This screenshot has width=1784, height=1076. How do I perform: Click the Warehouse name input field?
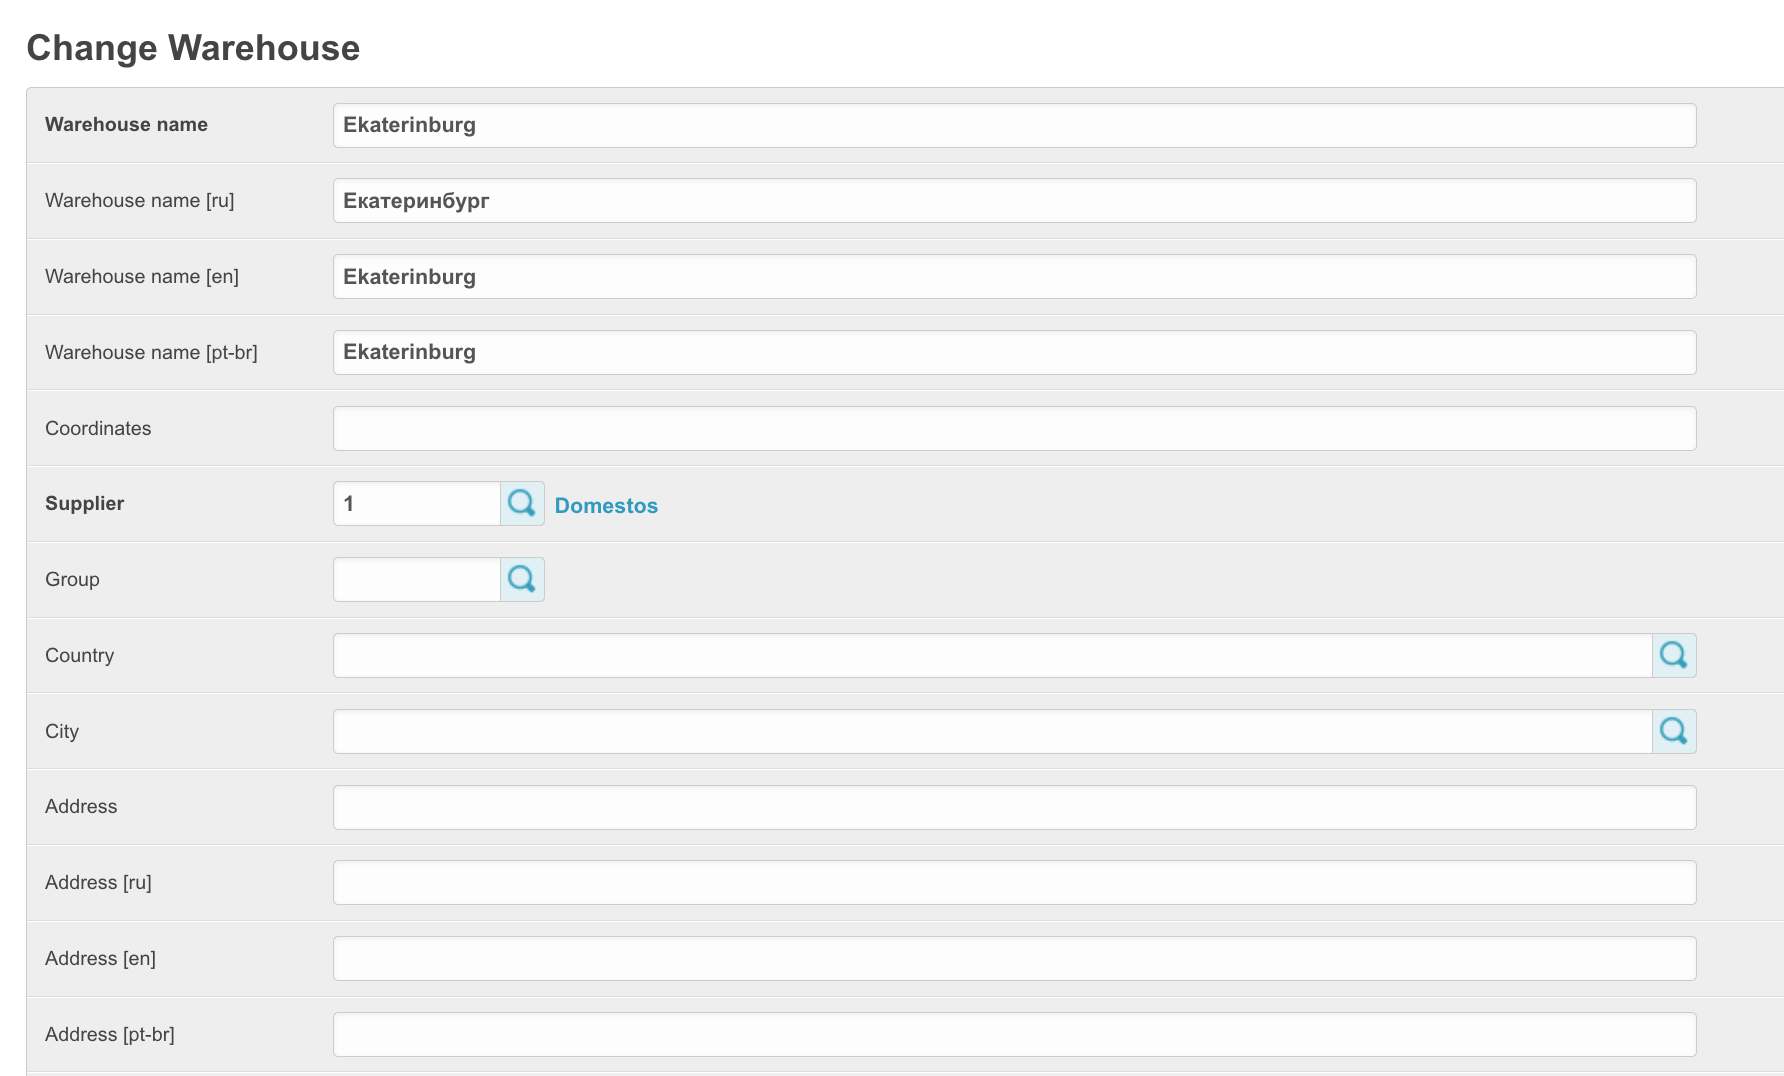pos(1014,125)
